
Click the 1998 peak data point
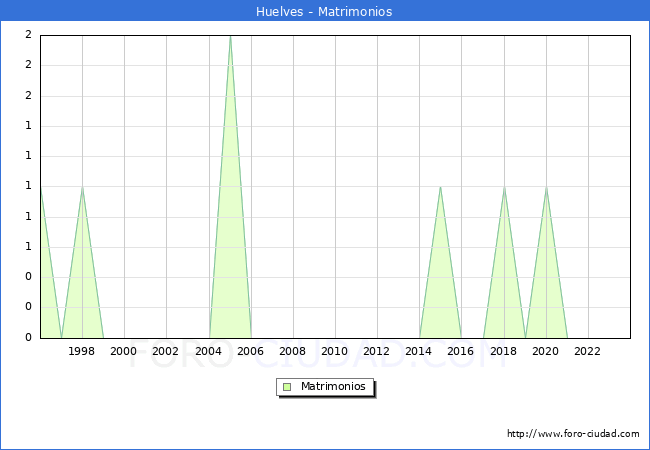pyautogui.click(x=82, y=187)
